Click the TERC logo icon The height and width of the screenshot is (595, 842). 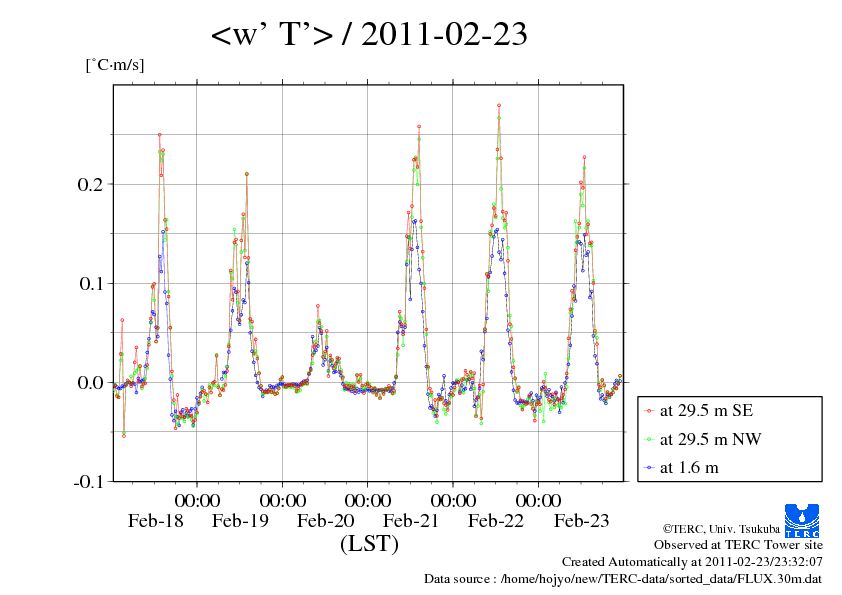click(802, 520)
